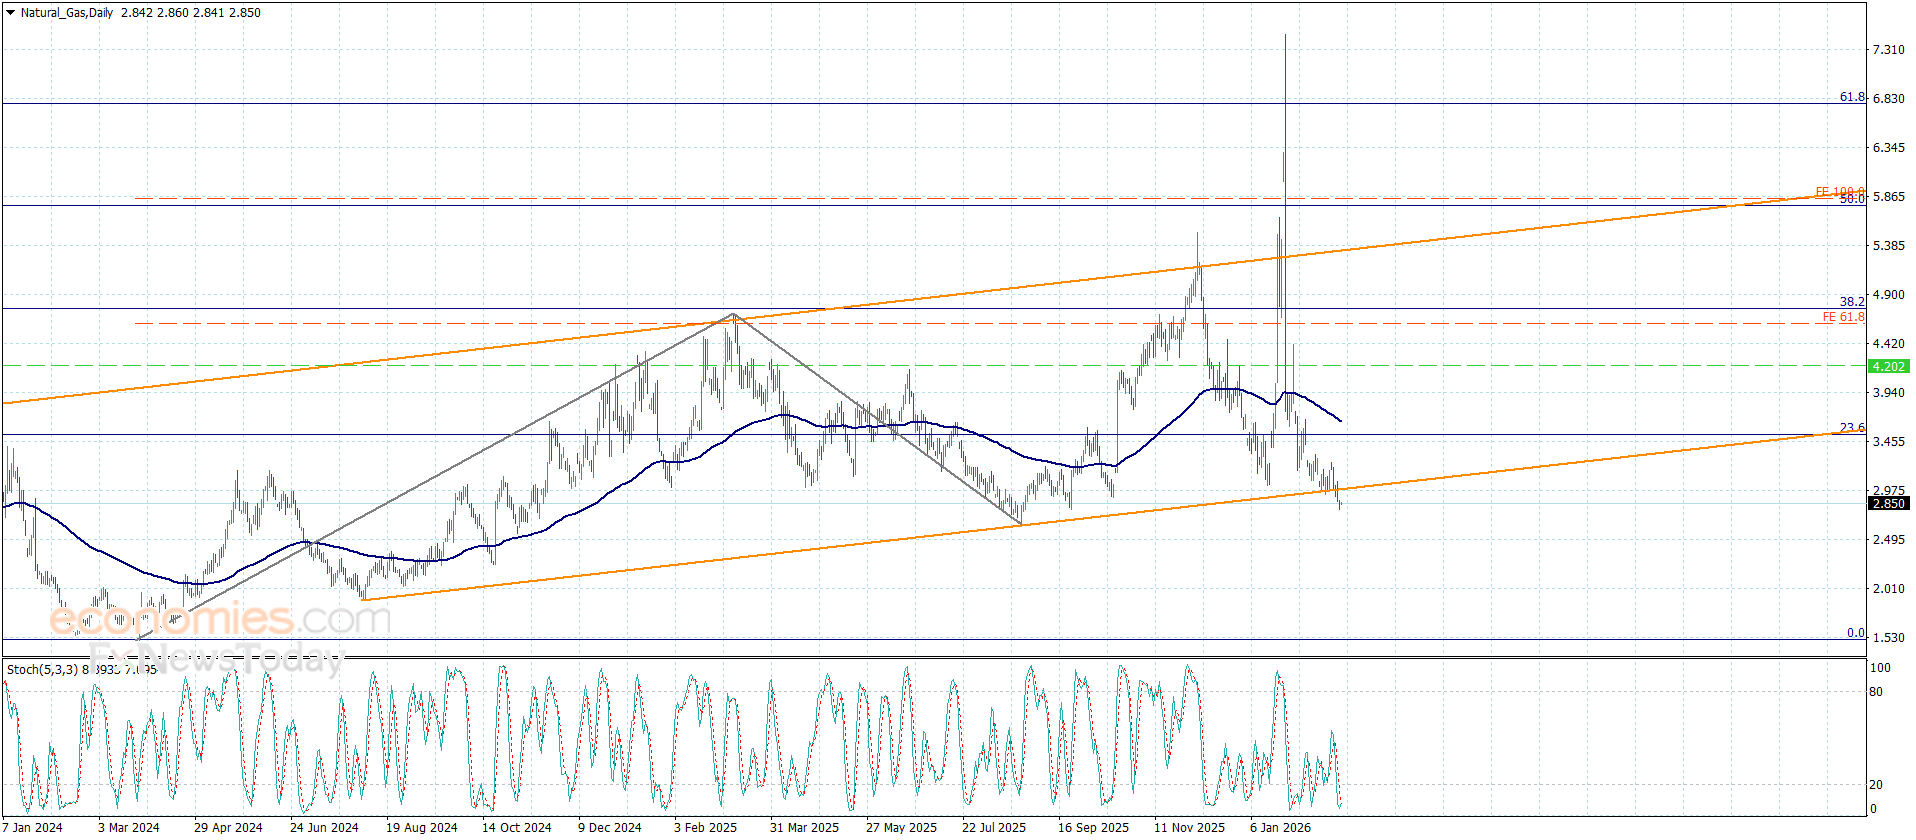Select the 7 Jan 2024 date marker

coord(32,827)
